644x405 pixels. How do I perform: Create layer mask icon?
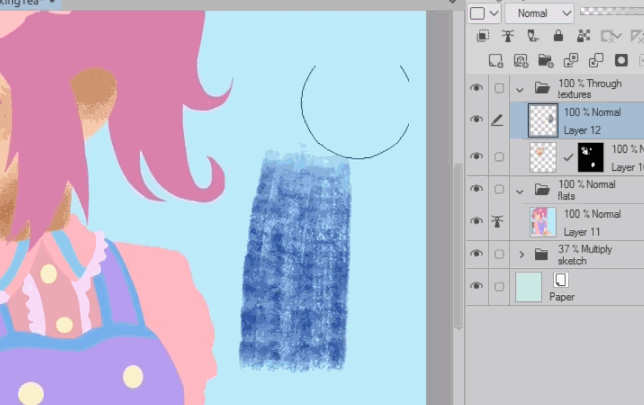pos(621,61)
